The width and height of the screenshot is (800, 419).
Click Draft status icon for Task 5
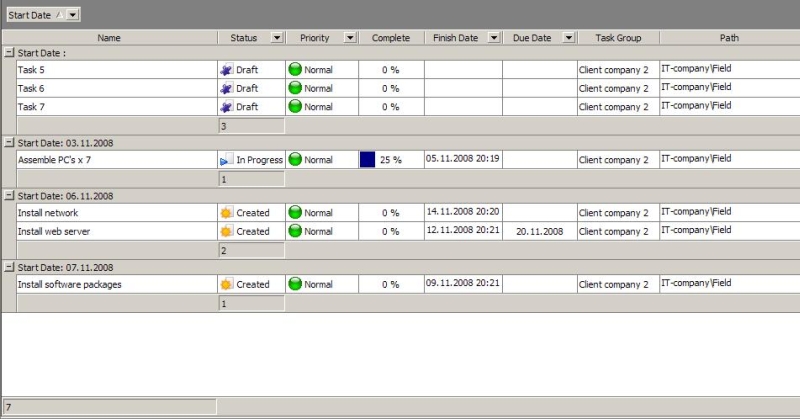pos(226,70)
